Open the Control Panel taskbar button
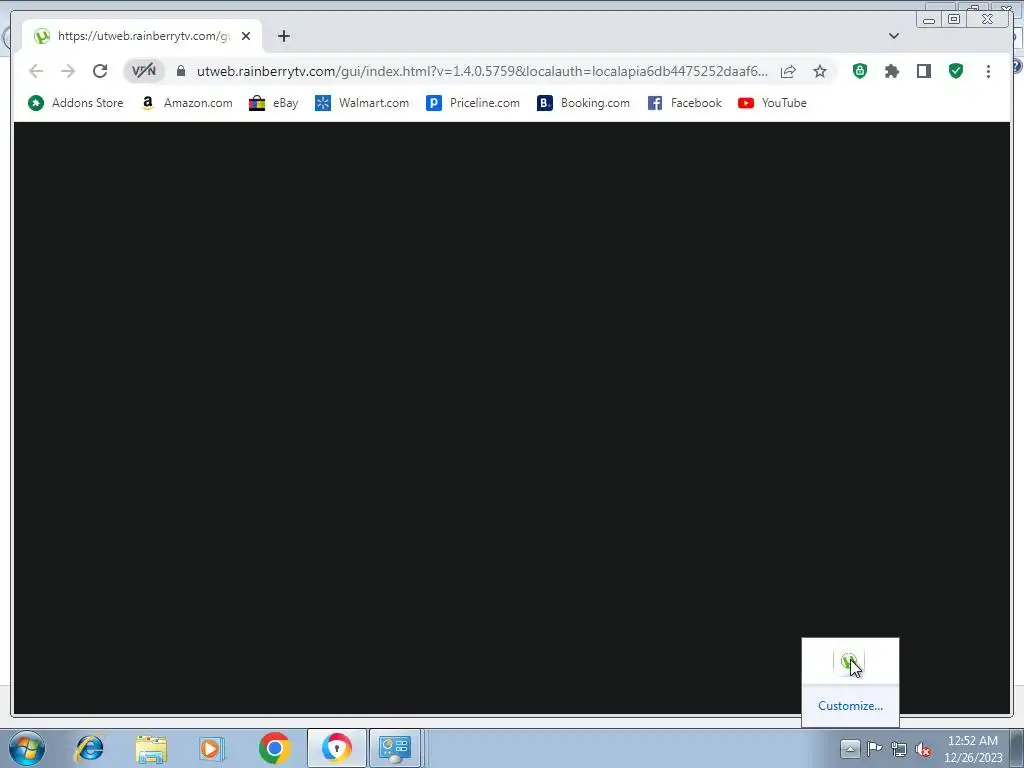Viewport: 1024px width, 768px height. click(x=395, y=748)
